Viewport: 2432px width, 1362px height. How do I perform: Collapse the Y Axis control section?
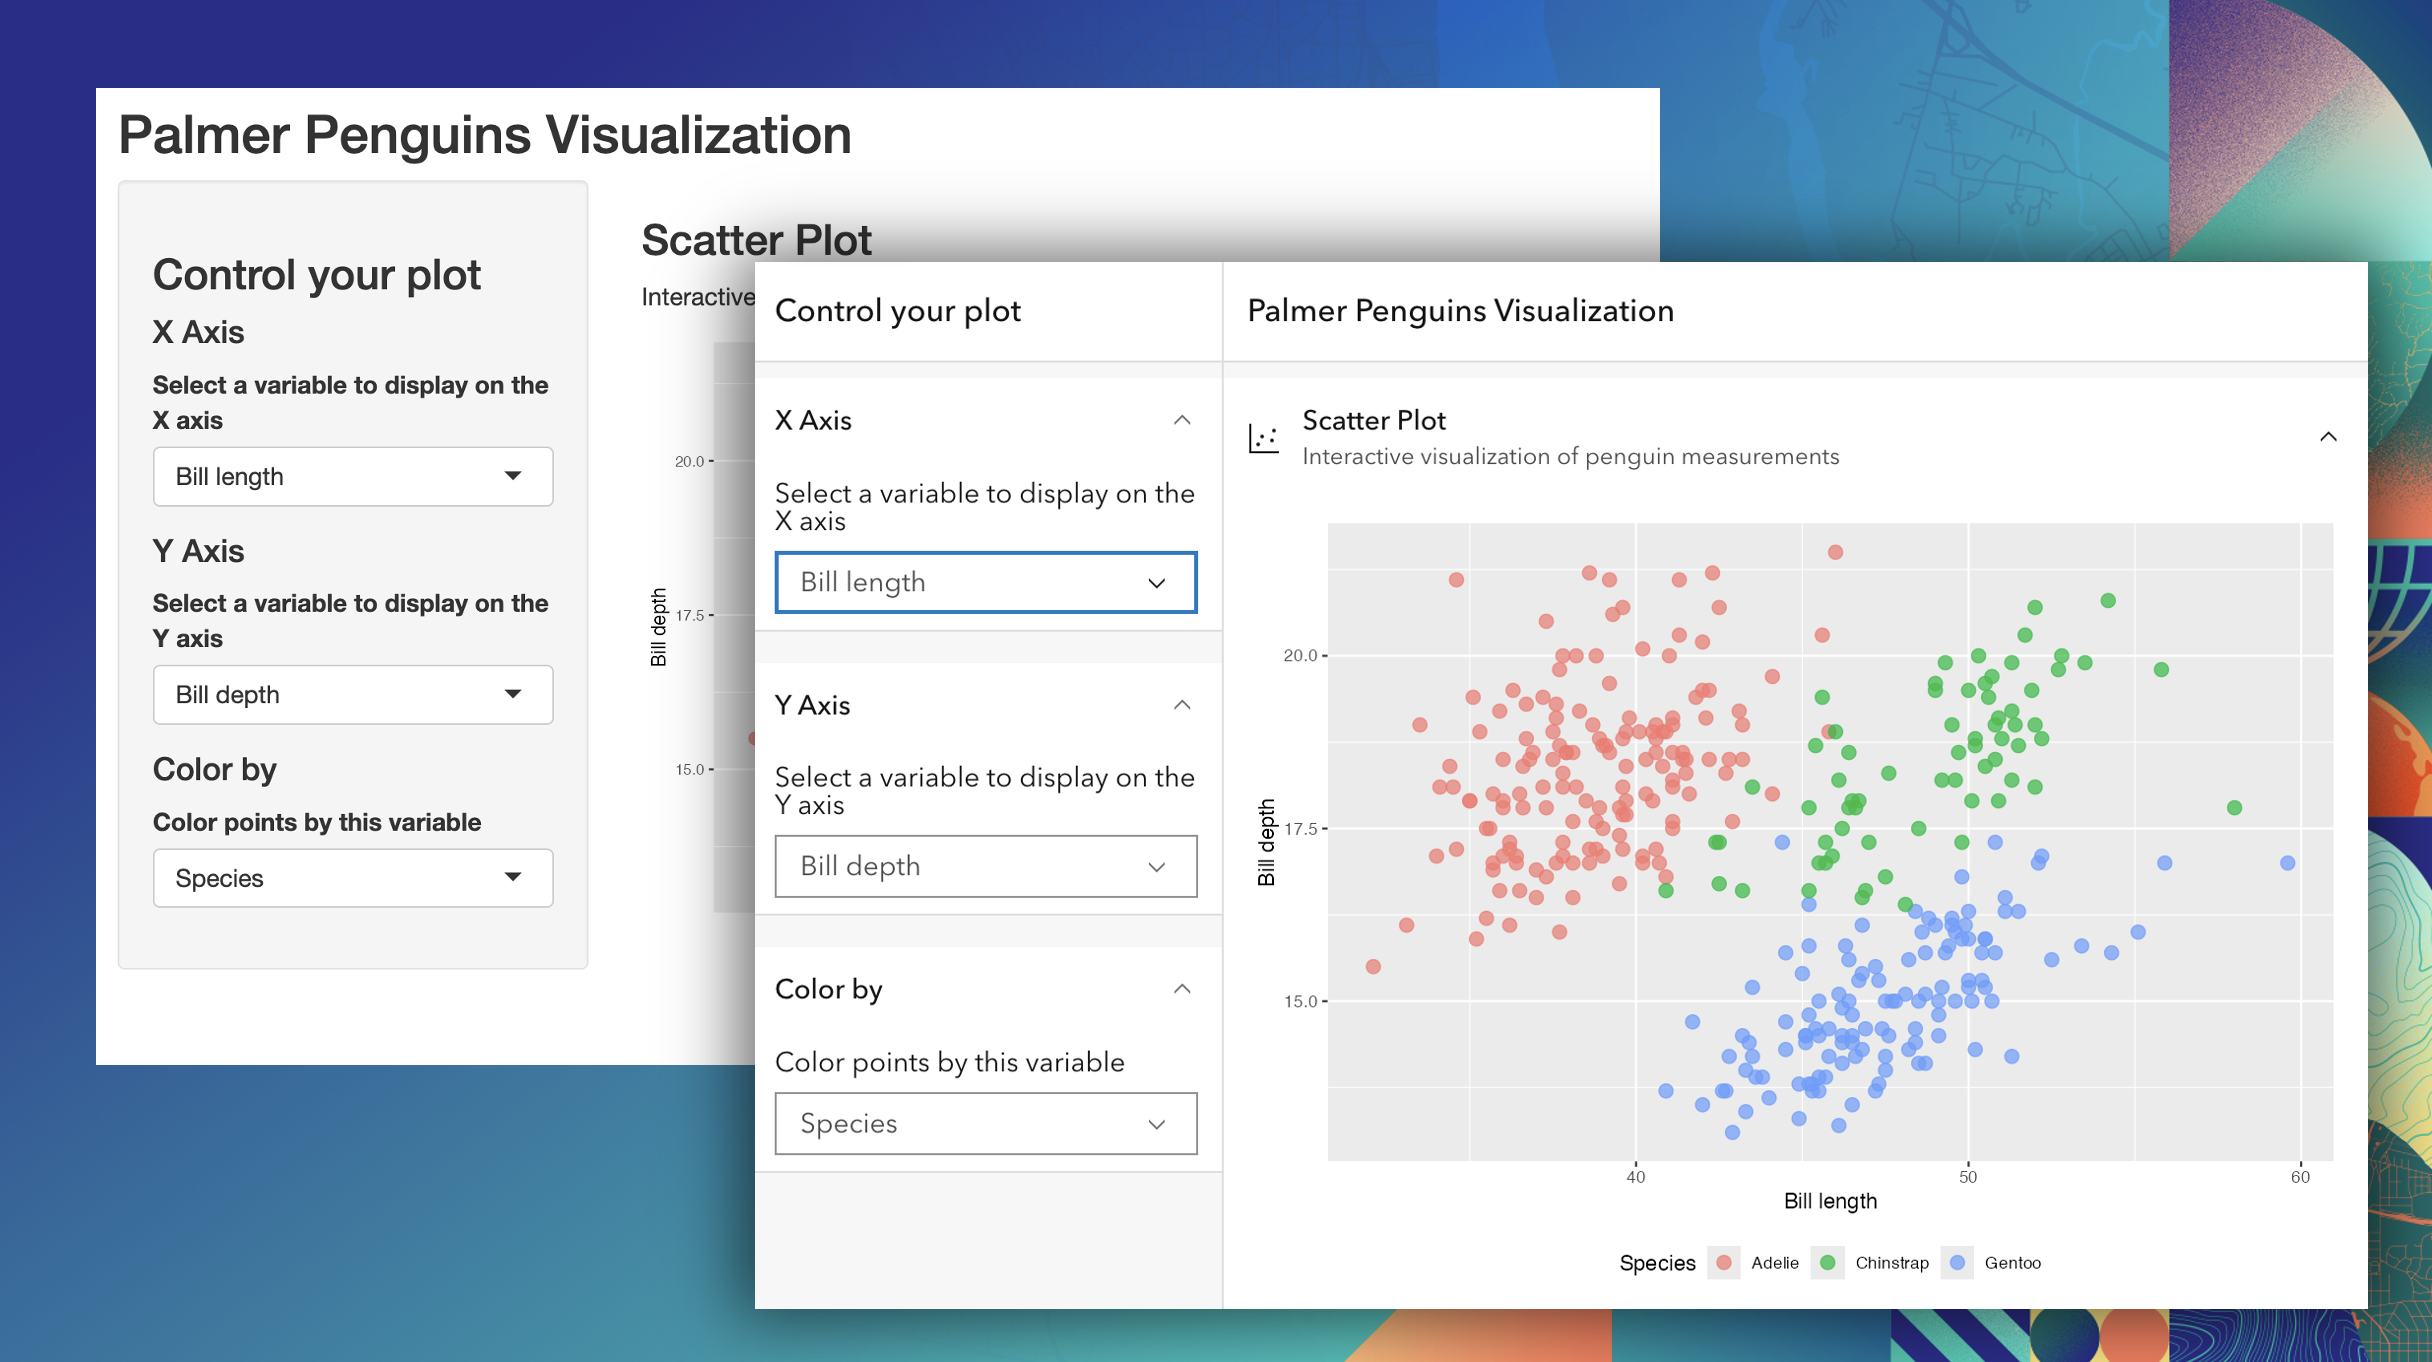point(1182,704)
